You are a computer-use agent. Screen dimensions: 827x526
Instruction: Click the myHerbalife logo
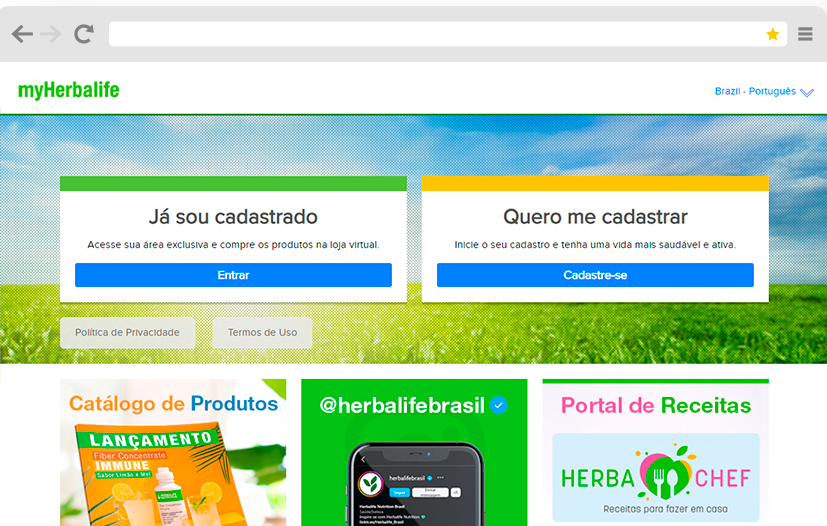[x=68, y=91]
